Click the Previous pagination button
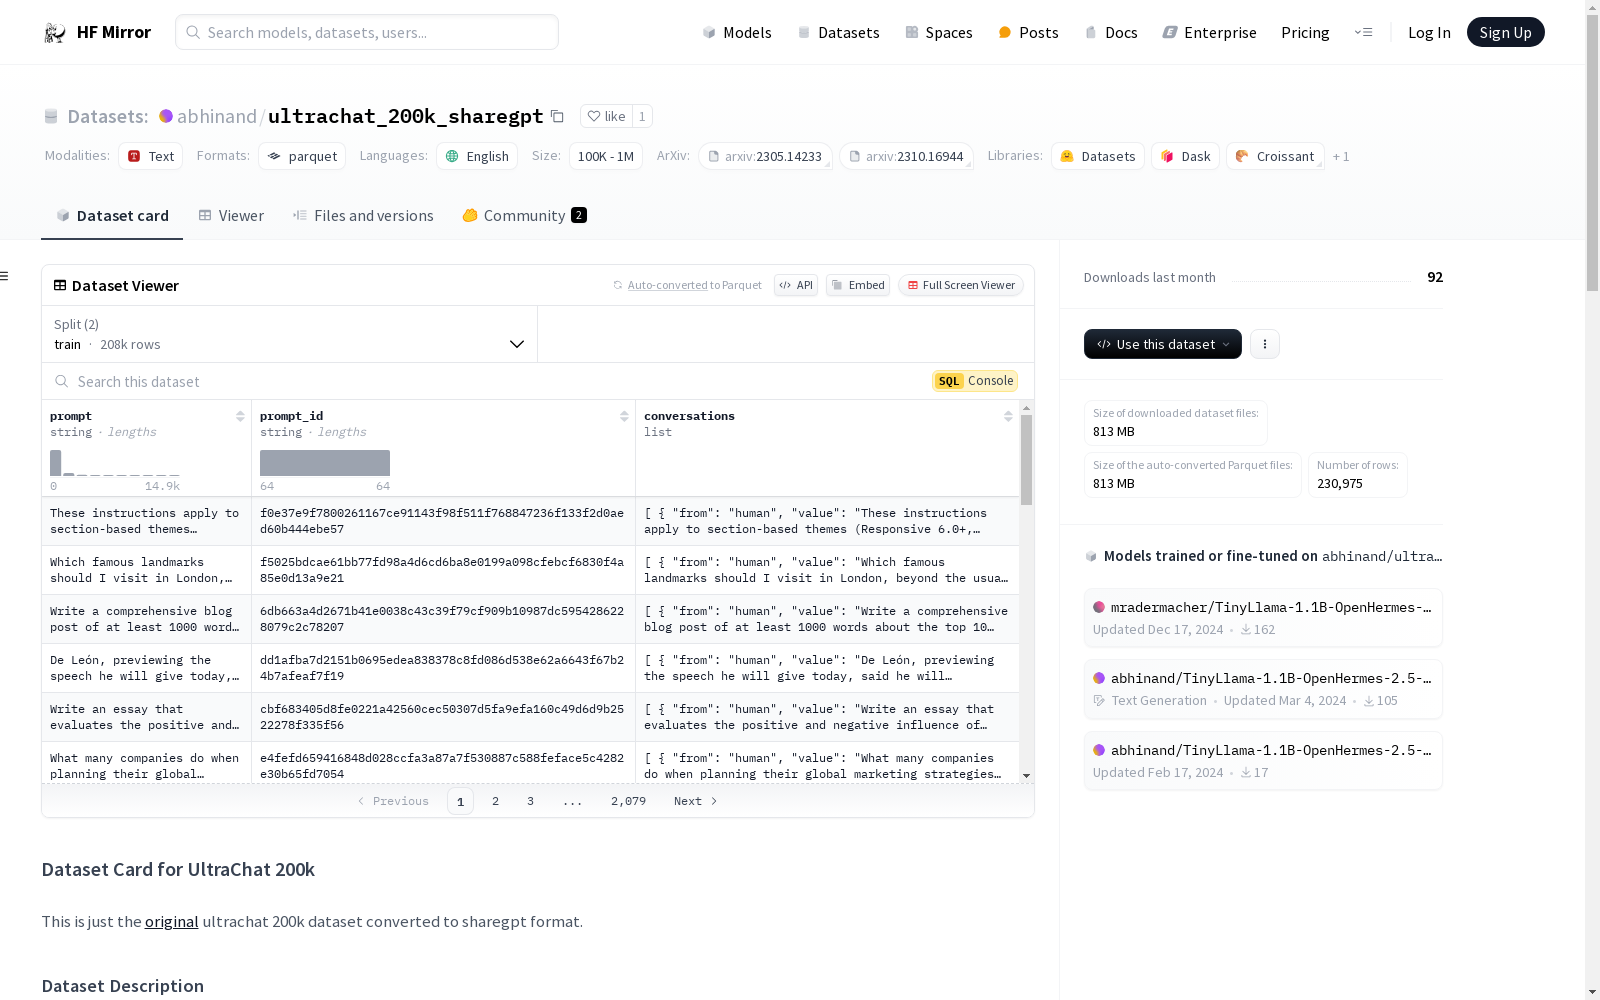 (393, 801)
